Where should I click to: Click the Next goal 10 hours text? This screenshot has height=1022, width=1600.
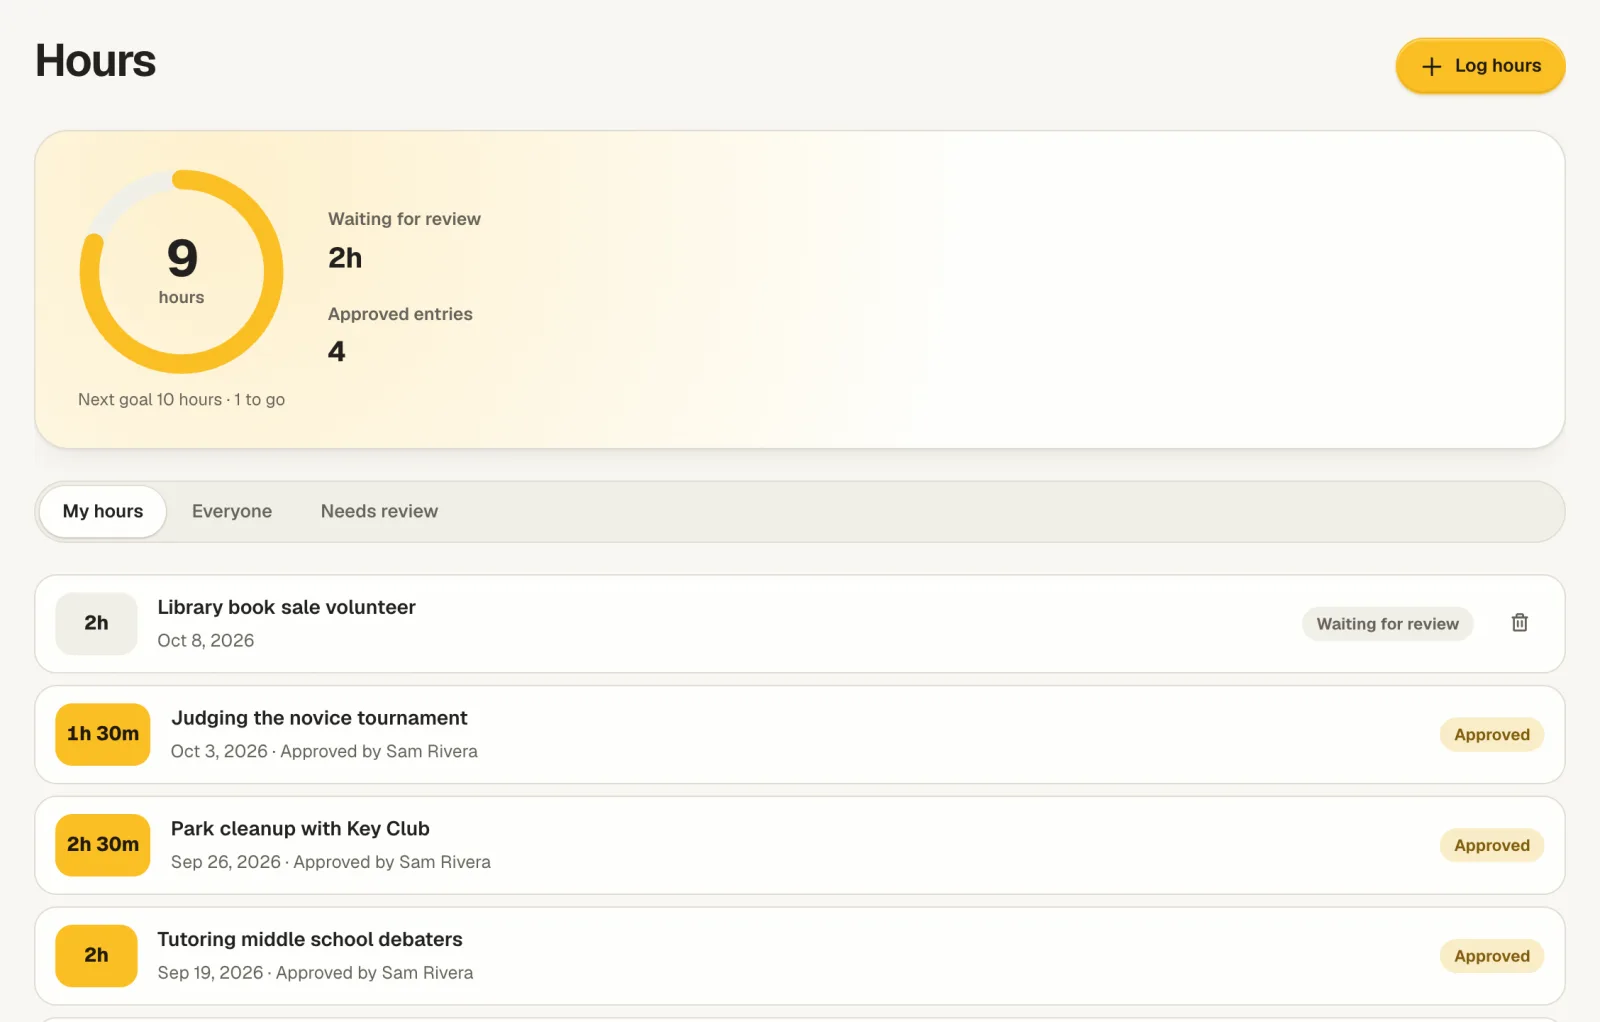pos(181,400)
